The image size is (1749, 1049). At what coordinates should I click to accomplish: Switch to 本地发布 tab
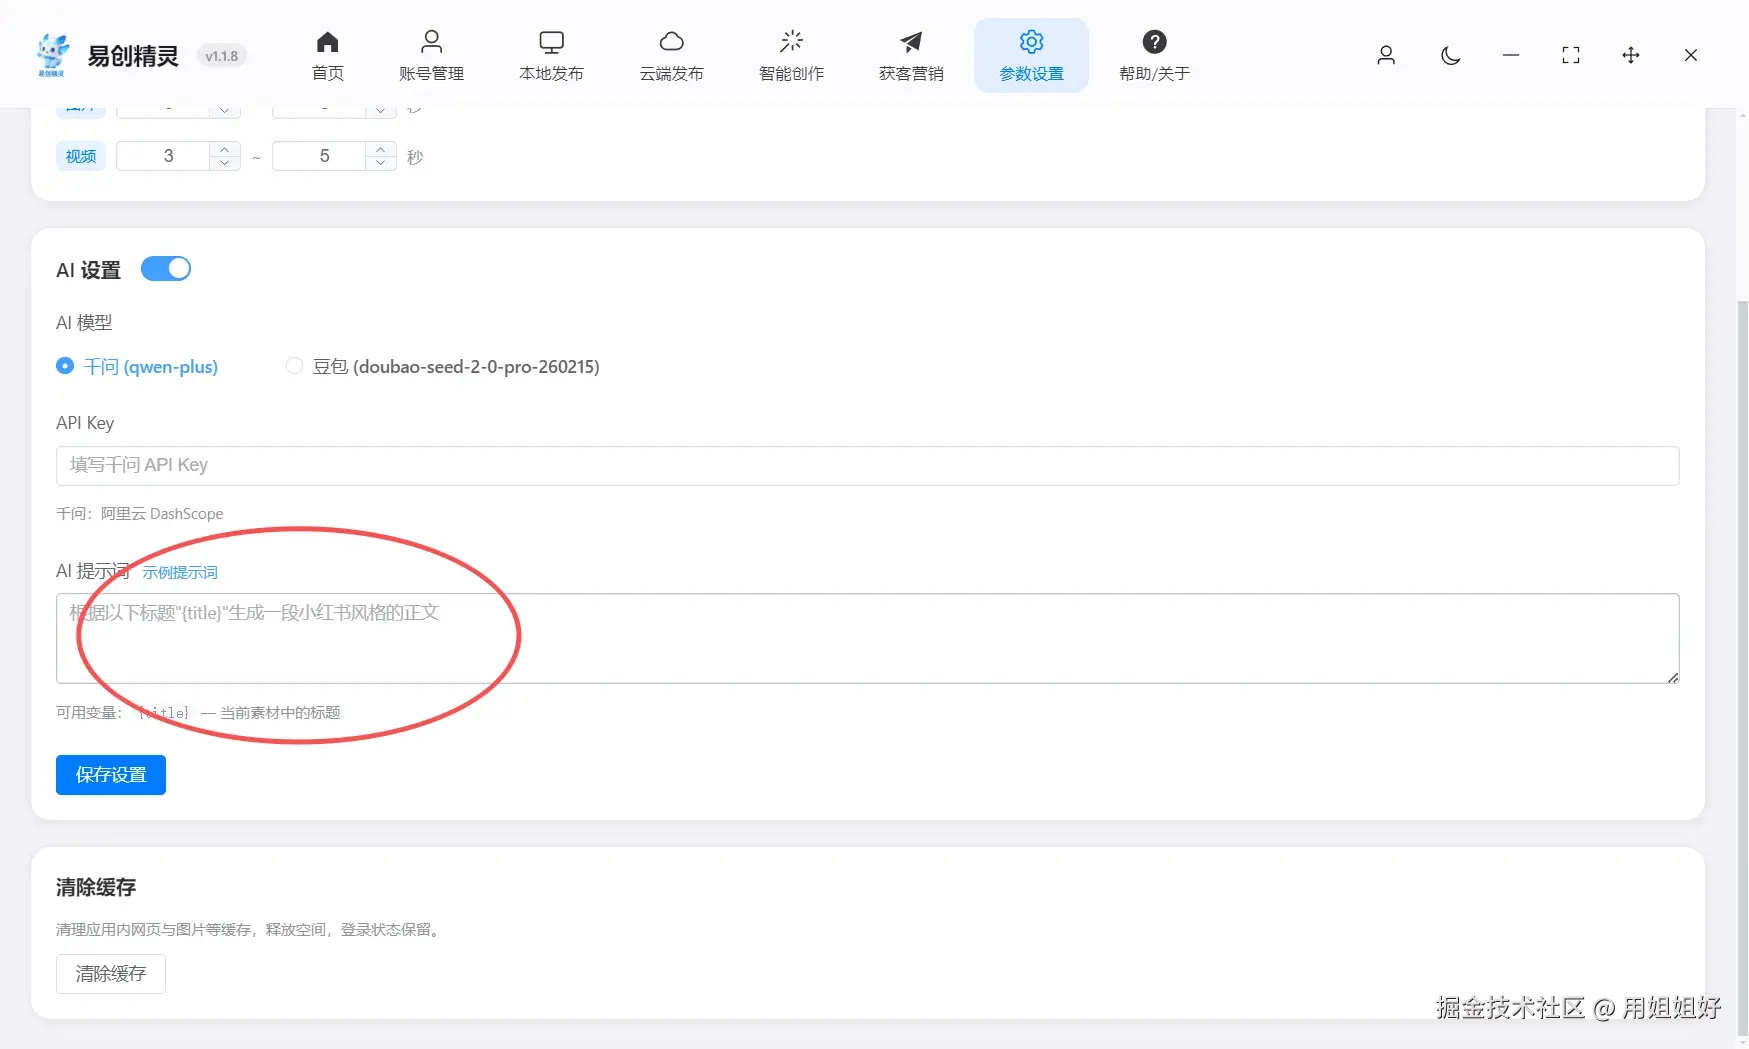[552, 56]
